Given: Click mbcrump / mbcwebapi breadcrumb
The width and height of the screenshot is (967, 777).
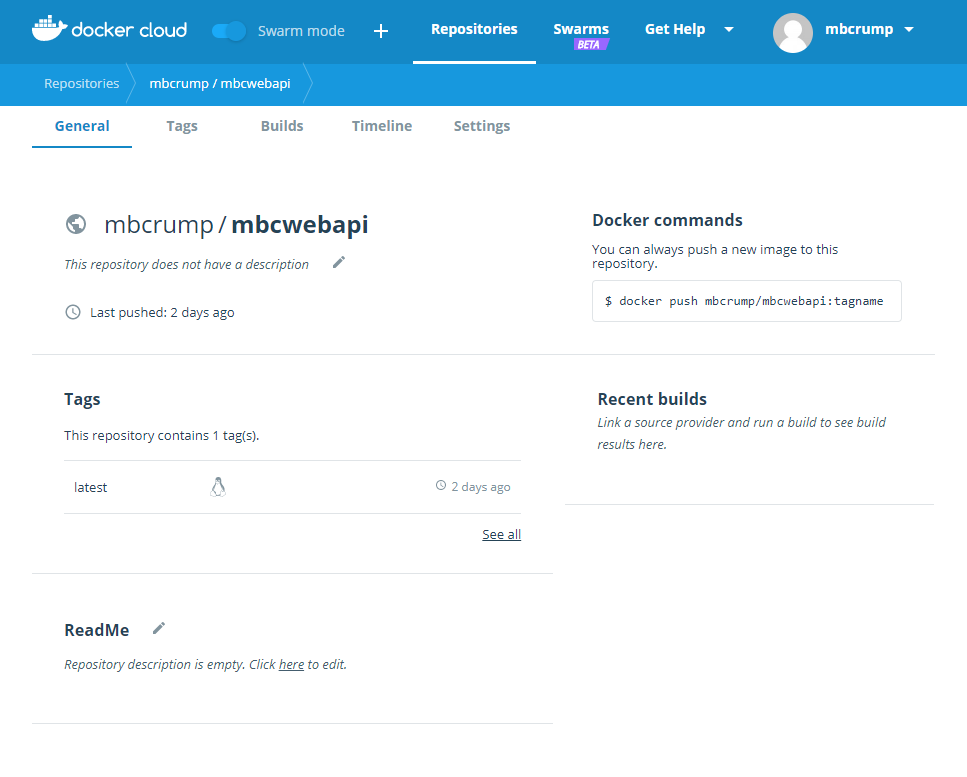Looking at the screenshot, I should coord(220,84).
